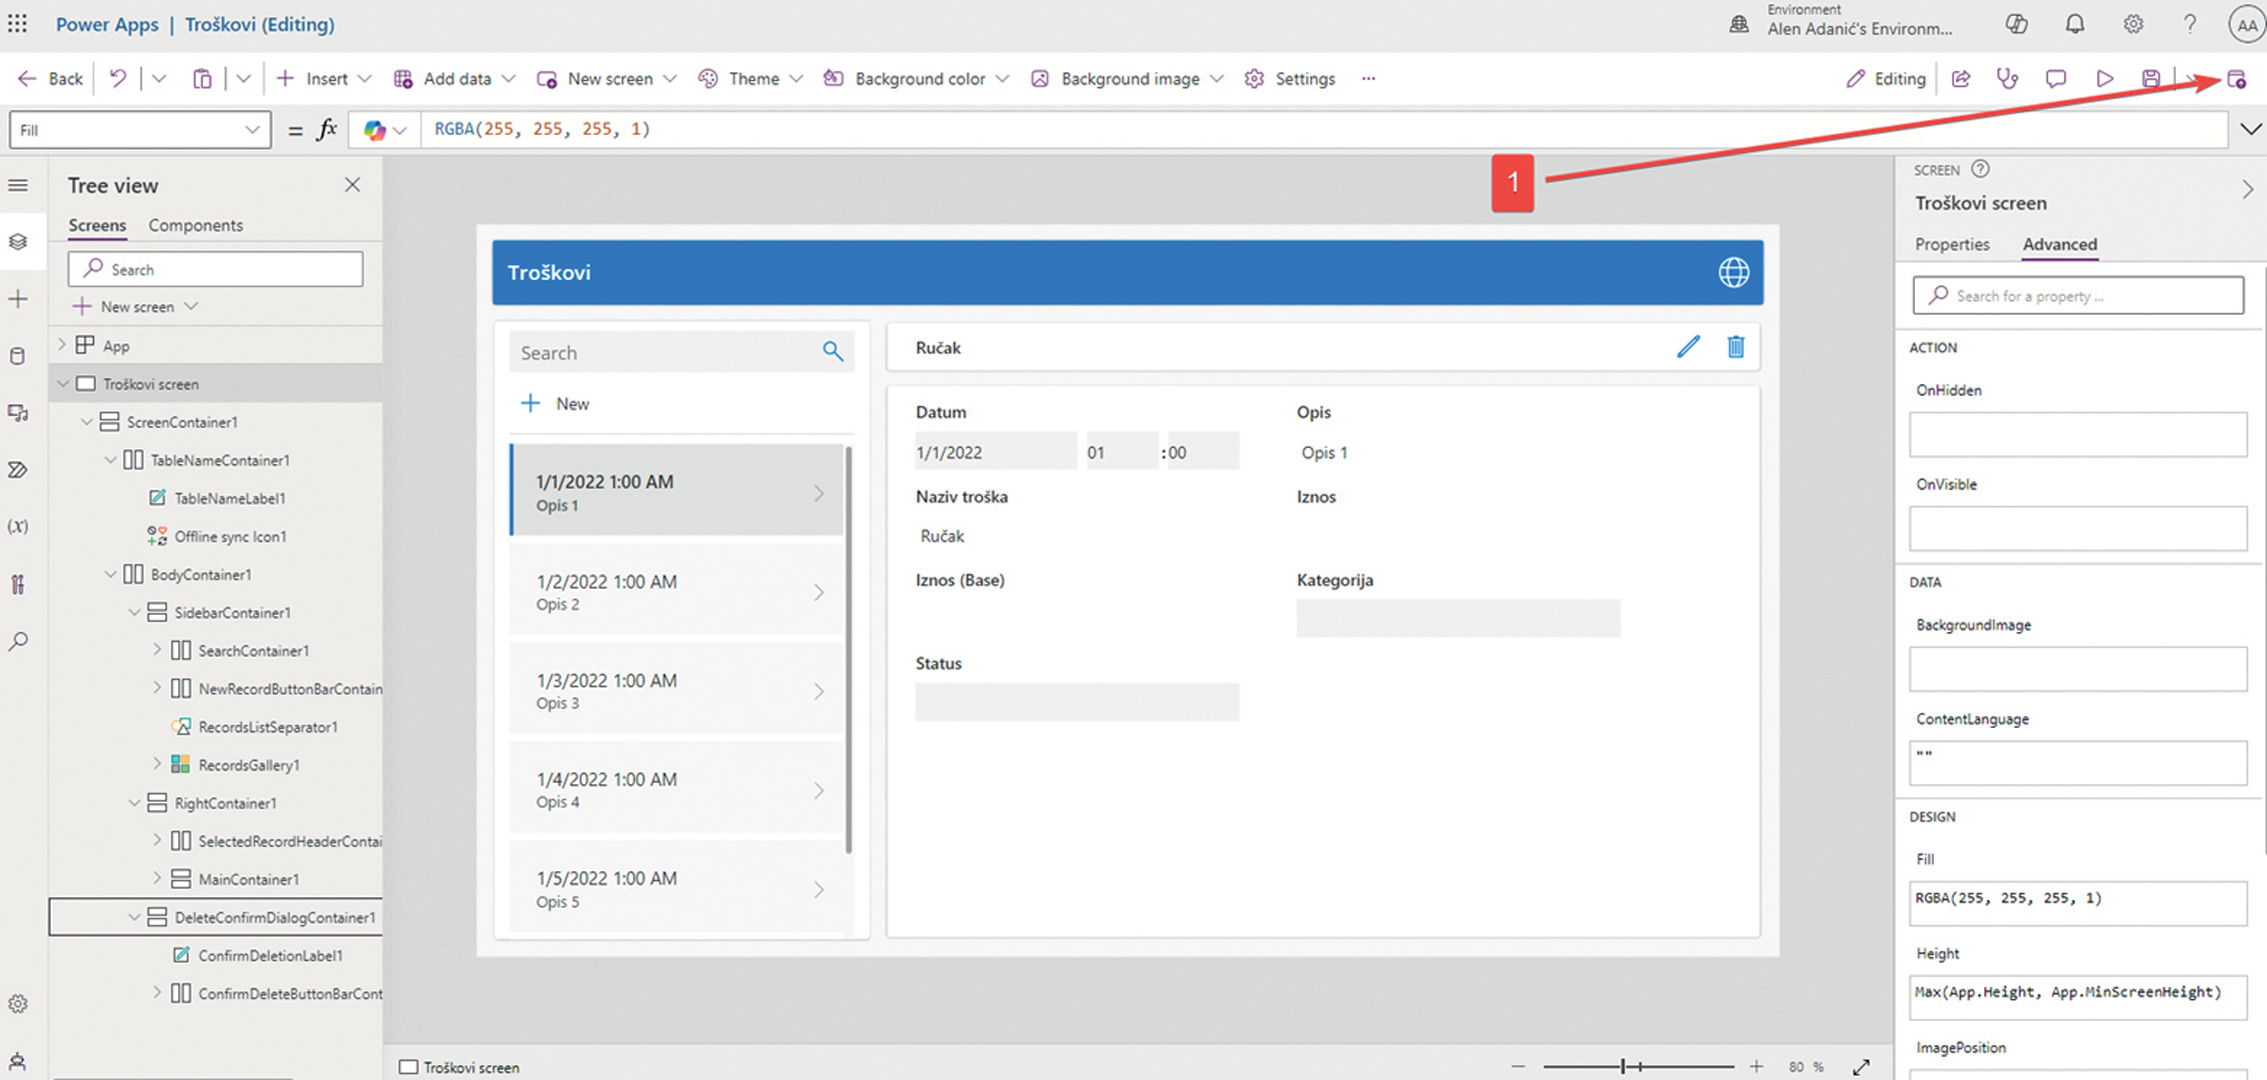Expand the RecordsGallery1 tree node

pyautogui.click(x=157, y=764)
